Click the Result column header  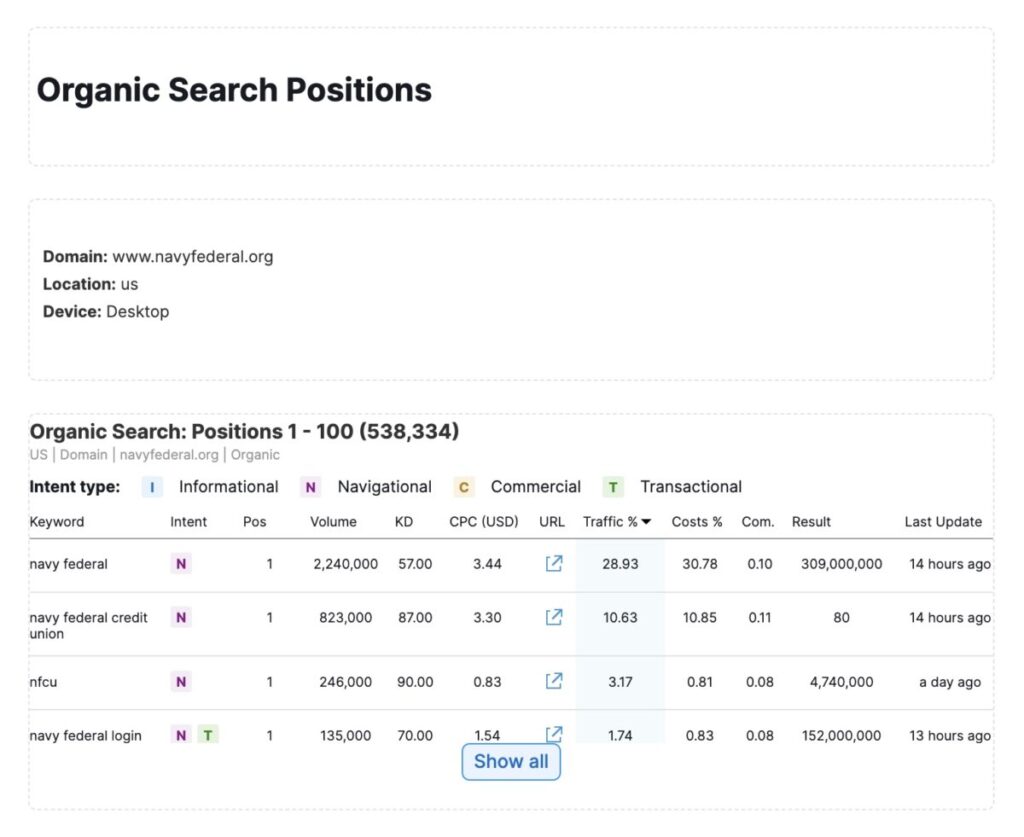point(811,522)
